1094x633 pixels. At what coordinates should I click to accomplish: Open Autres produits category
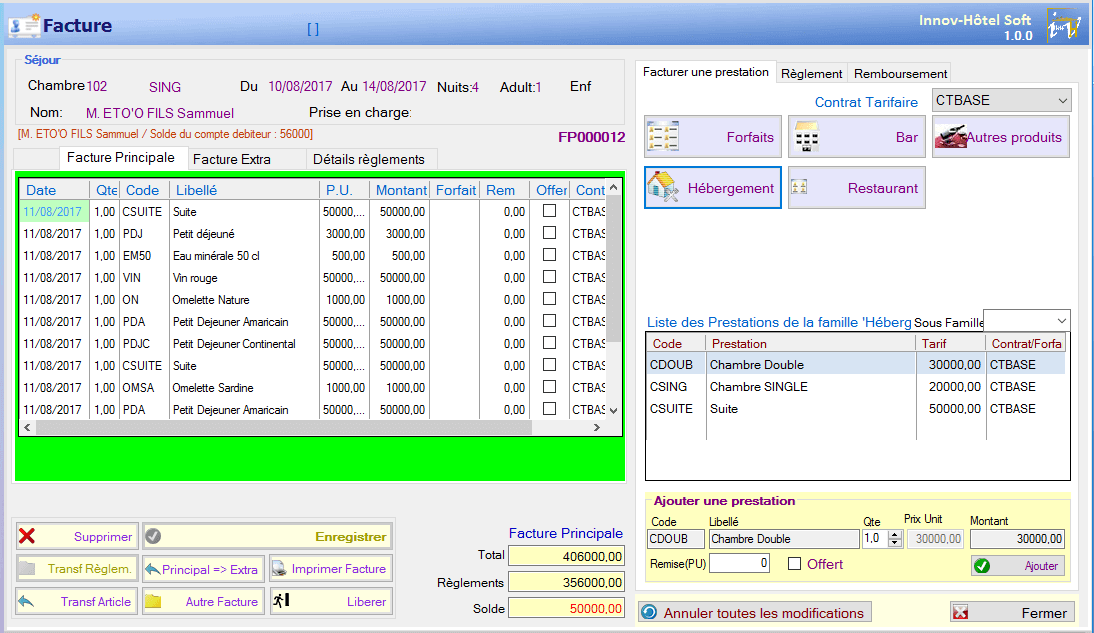[x=1000, y=137]
